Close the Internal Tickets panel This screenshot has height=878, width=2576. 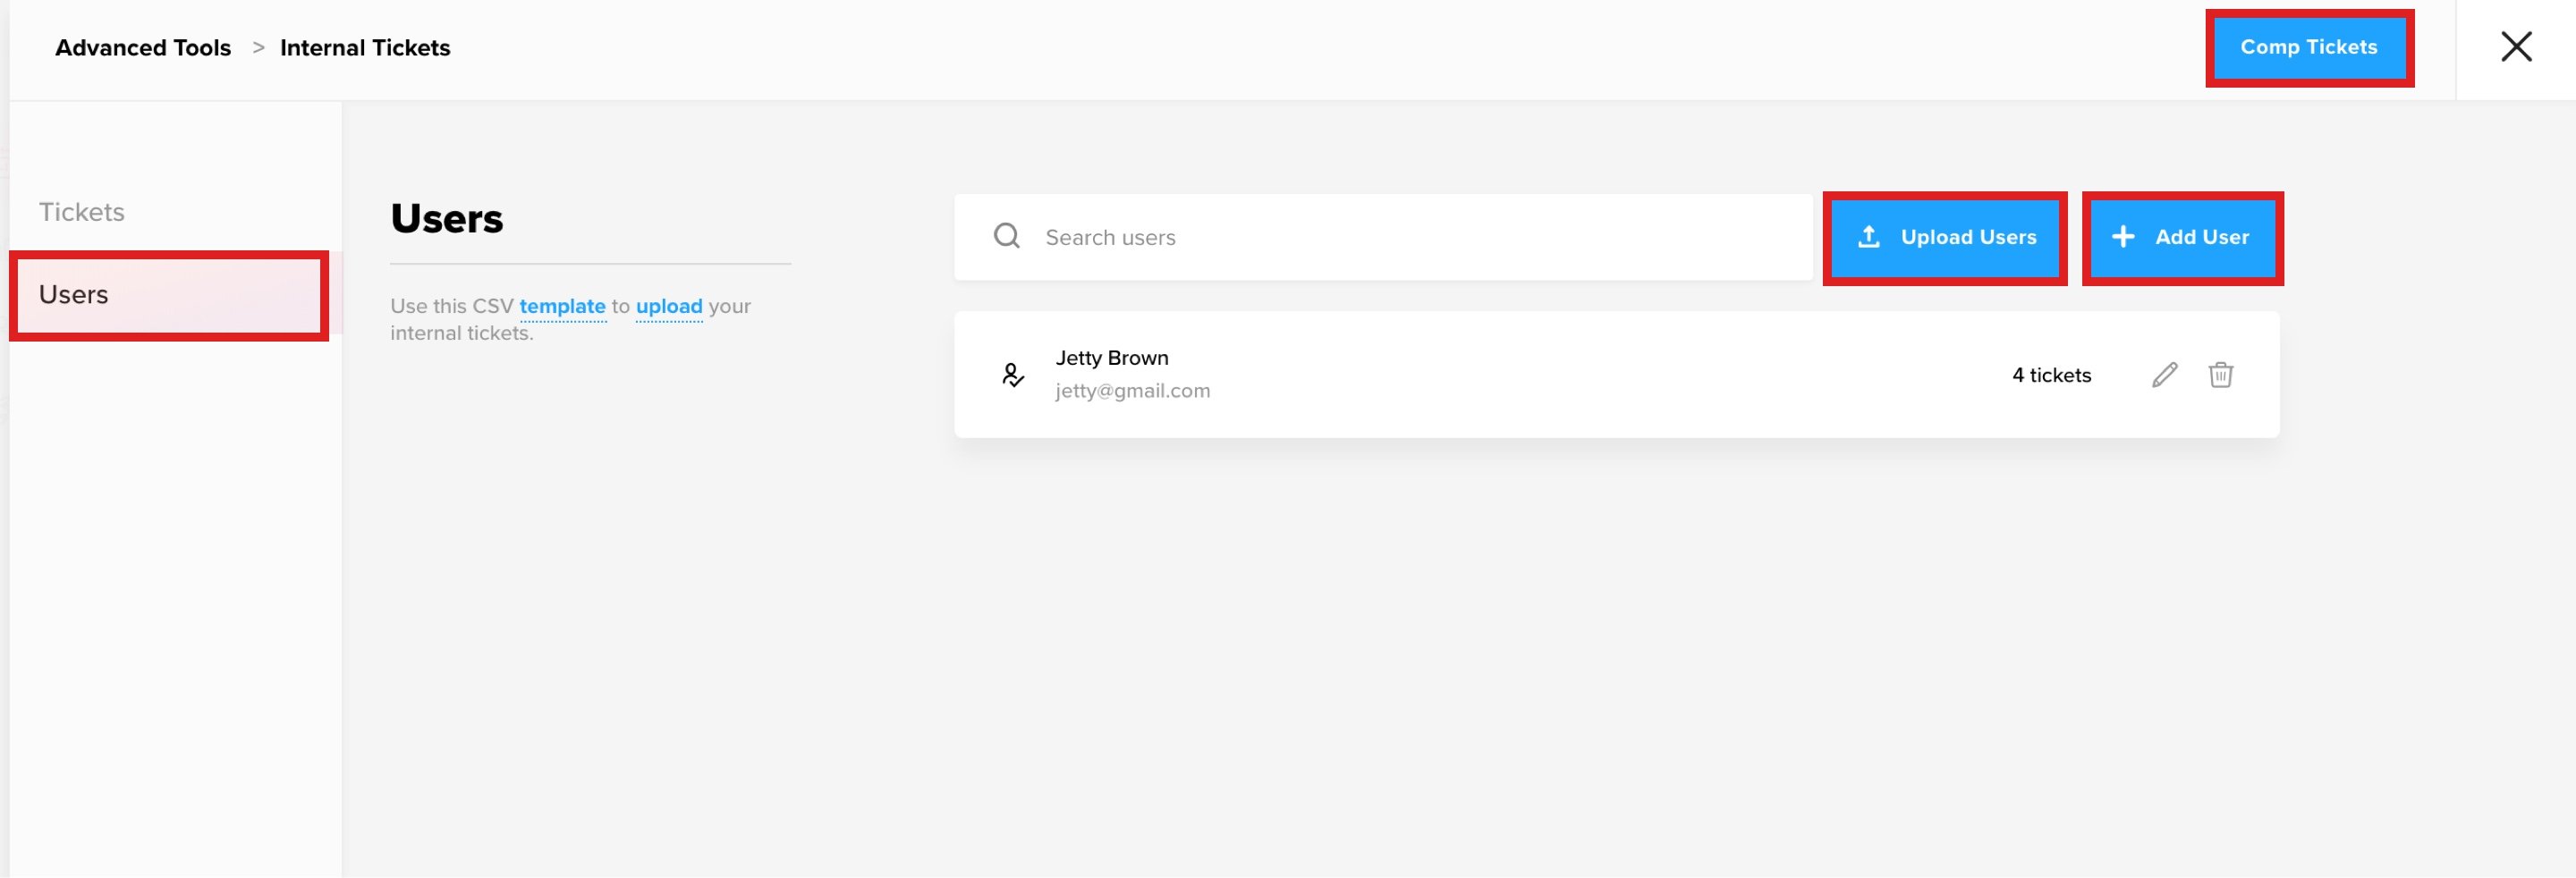tap(2516, 47)
